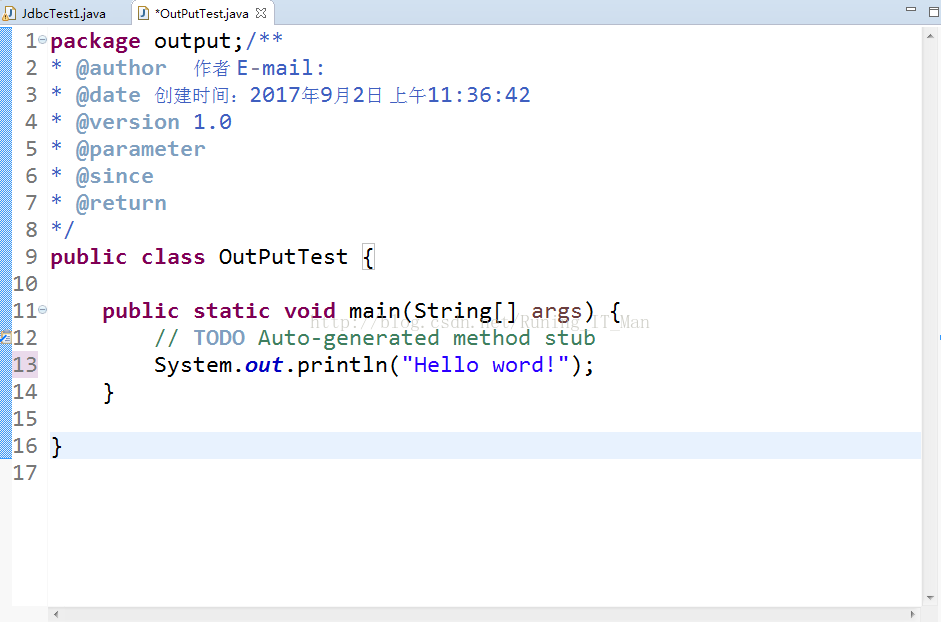
Task: Click the "Hello word!" string literal
Action: [x=485, y=366]
